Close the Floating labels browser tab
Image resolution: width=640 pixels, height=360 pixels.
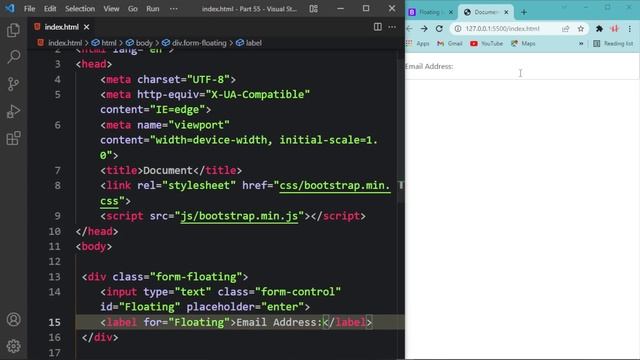(x=451, y=12)
